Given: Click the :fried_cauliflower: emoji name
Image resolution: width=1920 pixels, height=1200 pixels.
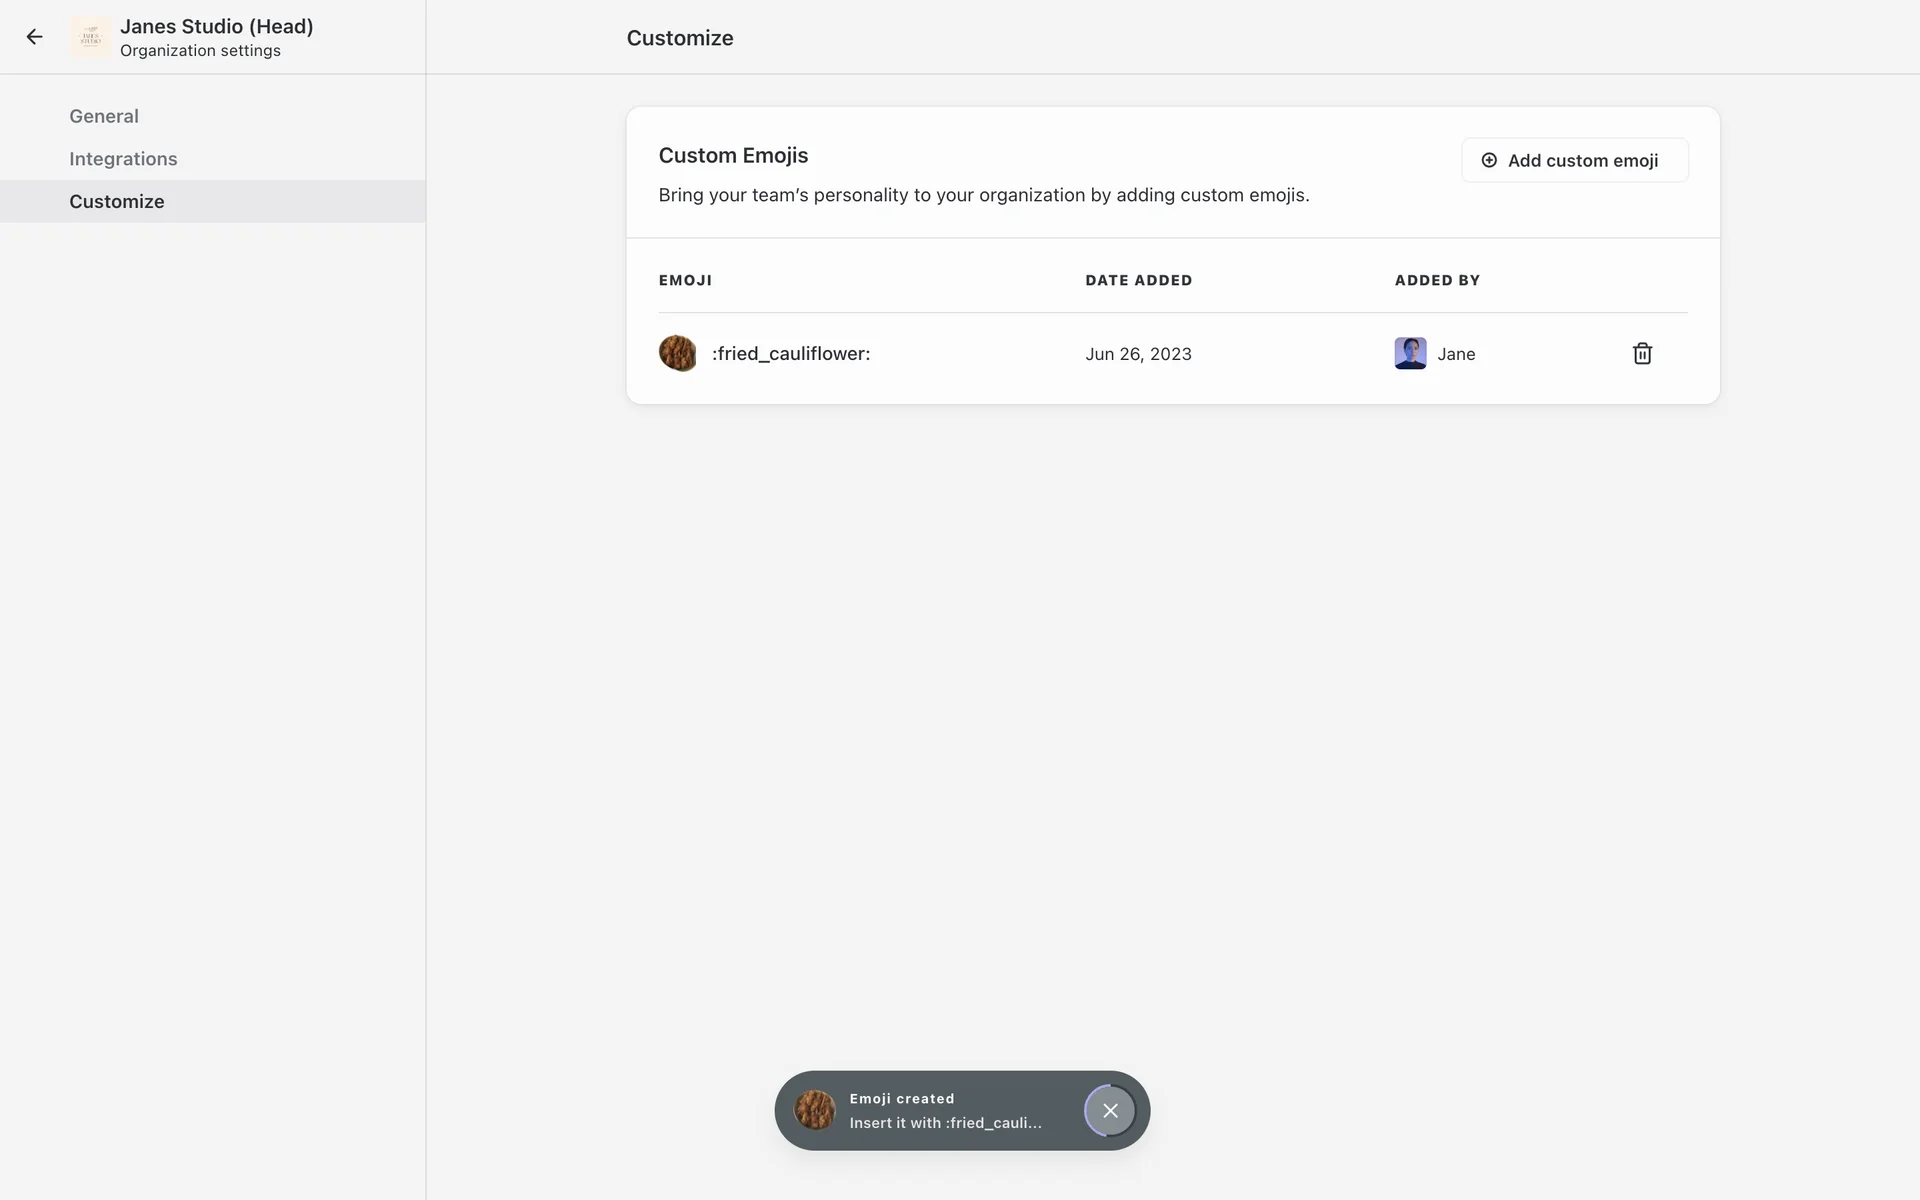Looking at the screenshot, I should tap(791, 354).
